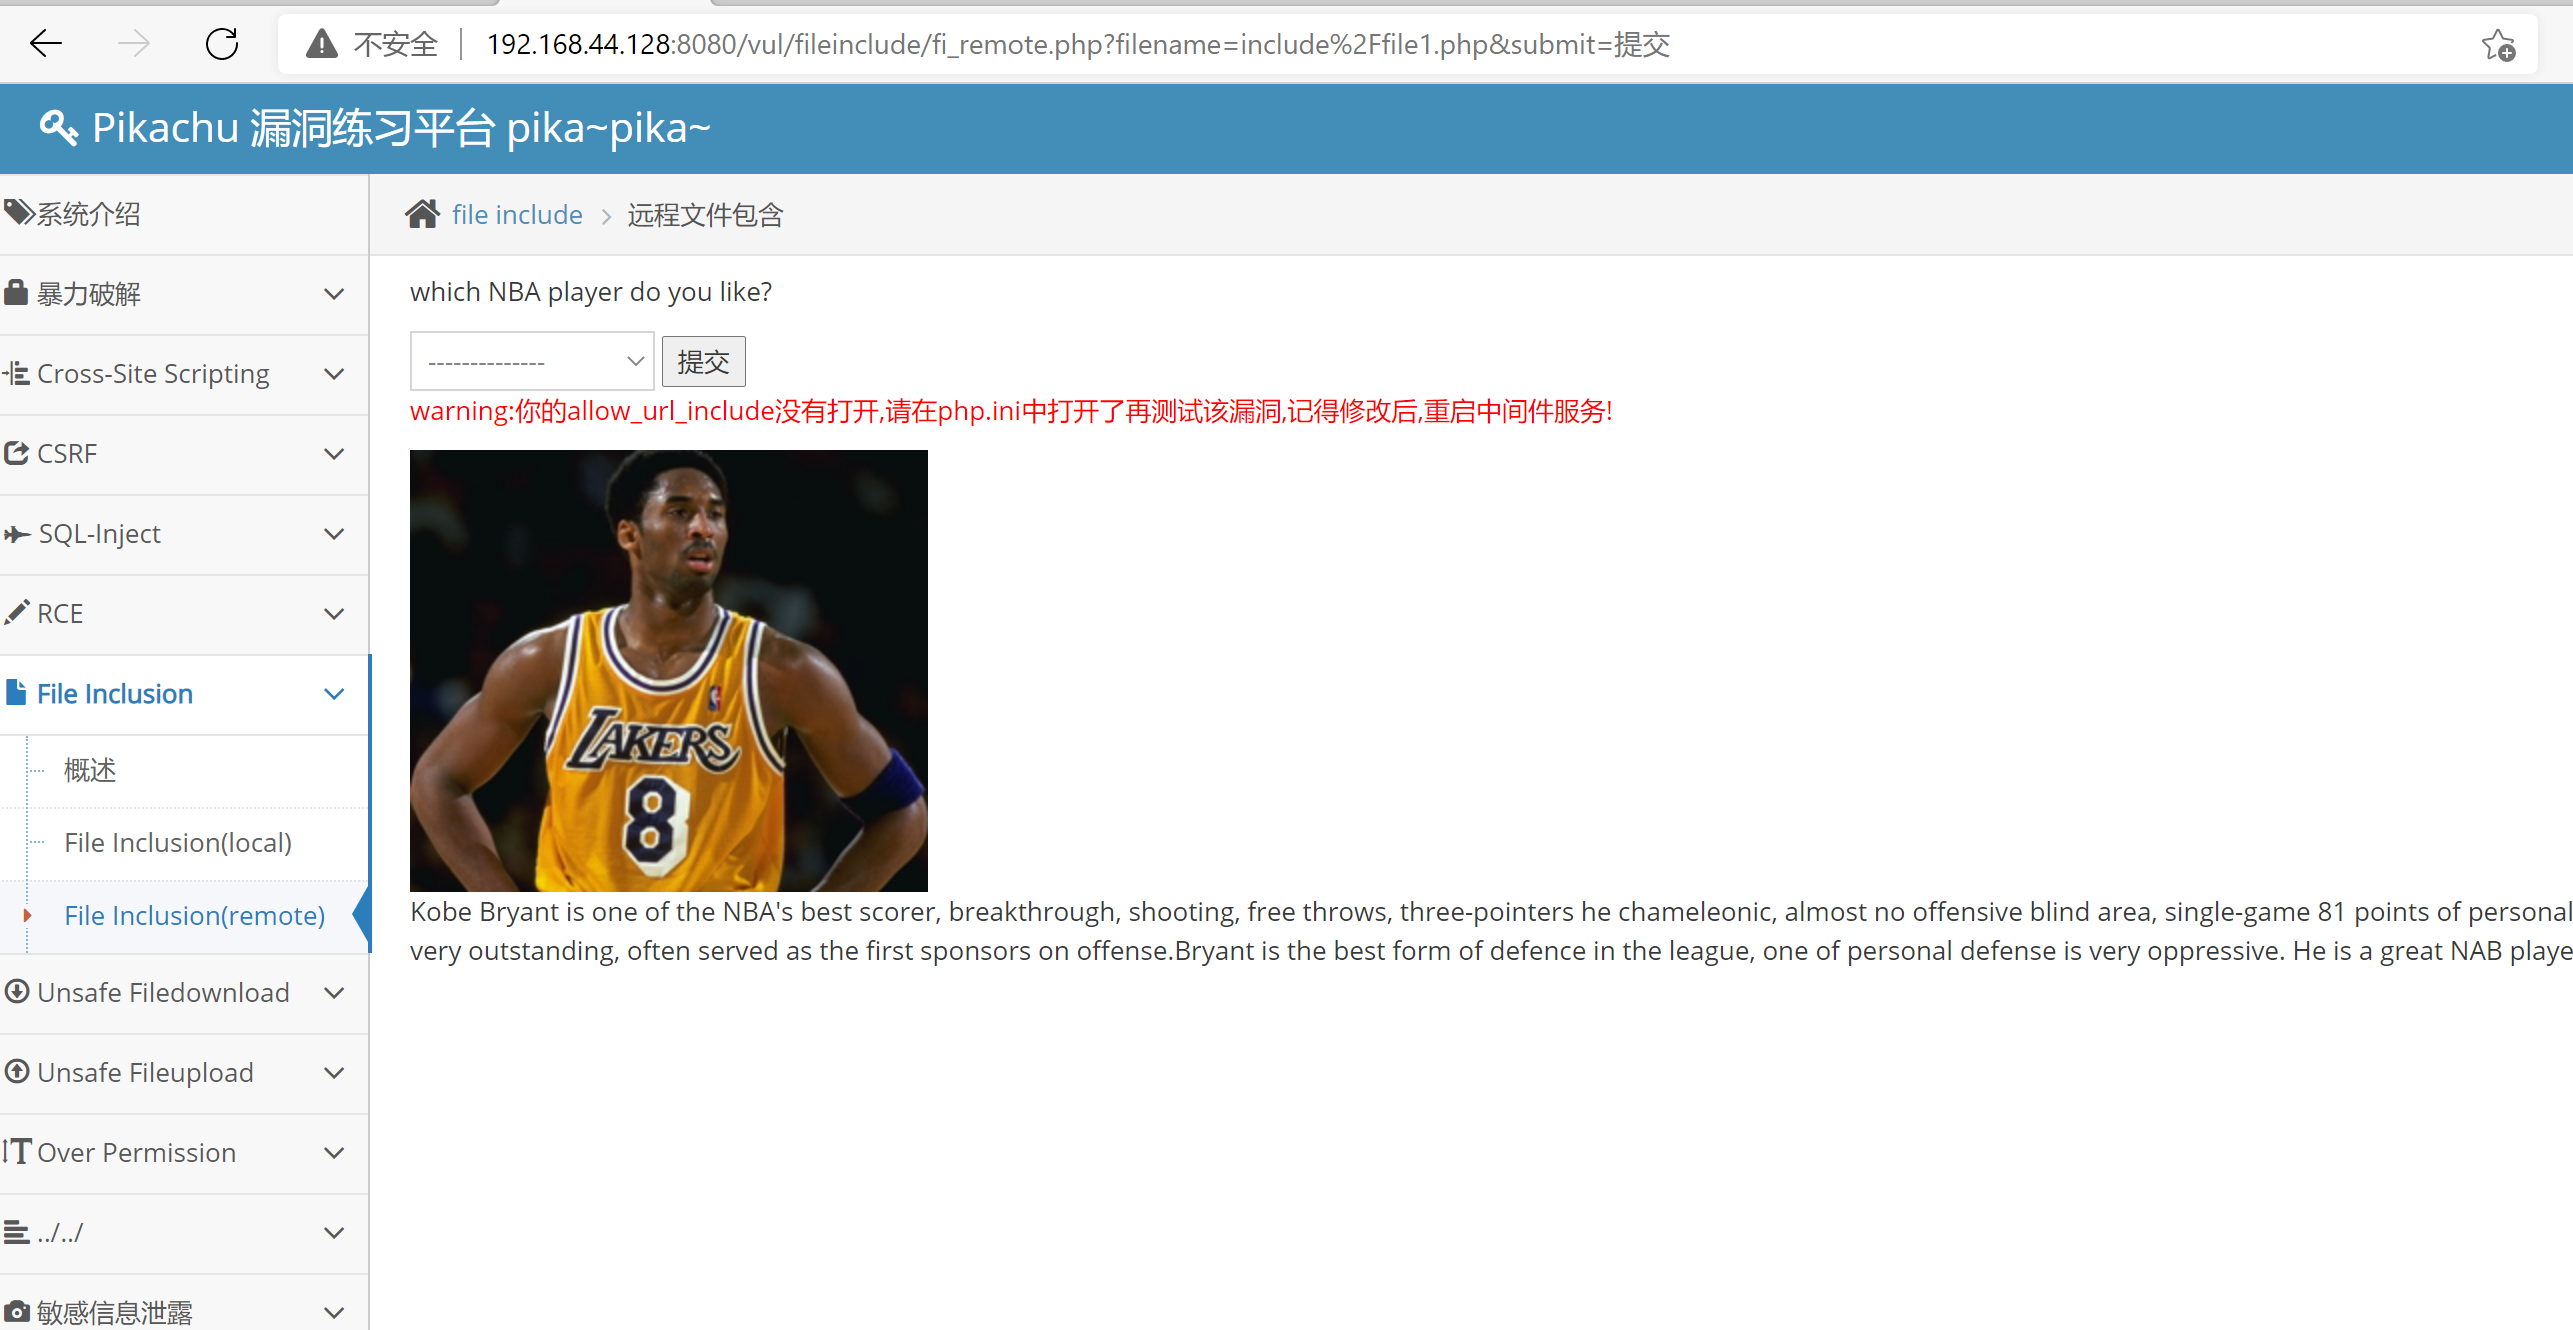Screen dimensions: 2573x1330
Task: Open the CSRF sidebar menu
Action: pos(67,454)
